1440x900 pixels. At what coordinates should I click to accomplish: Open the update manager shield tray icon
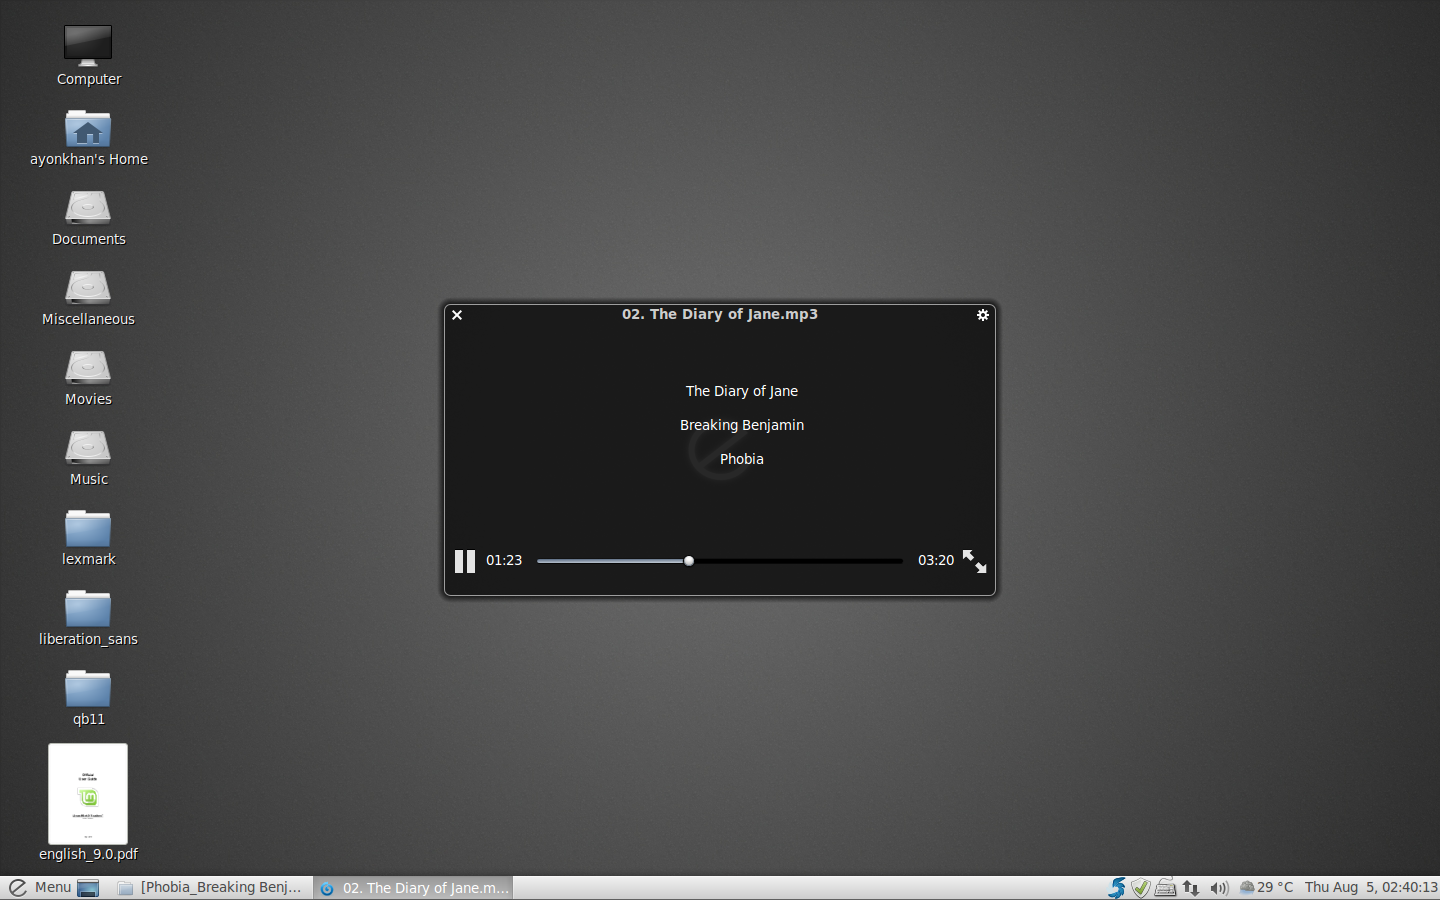pyautogui.click(x=1141, y=887)
